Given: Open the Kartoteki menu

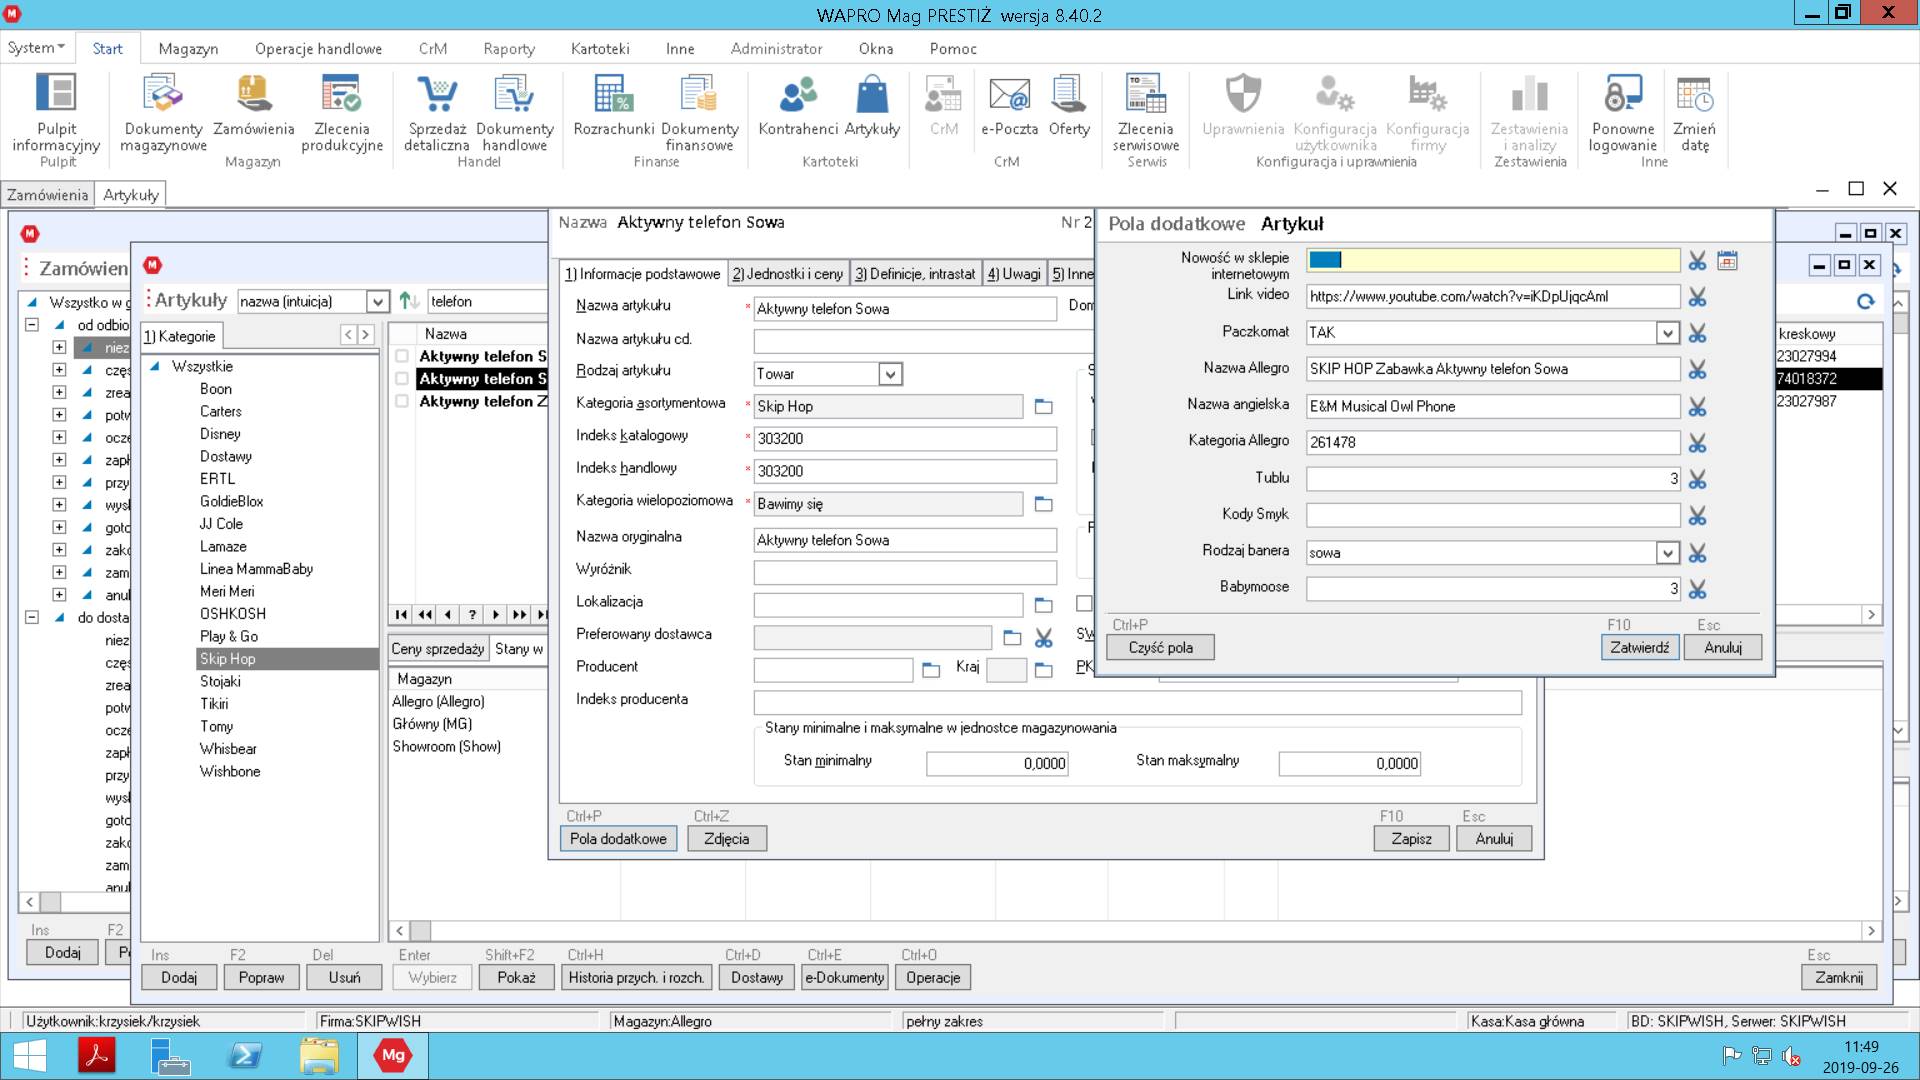Looking at the screenshot, I should 600,48.
